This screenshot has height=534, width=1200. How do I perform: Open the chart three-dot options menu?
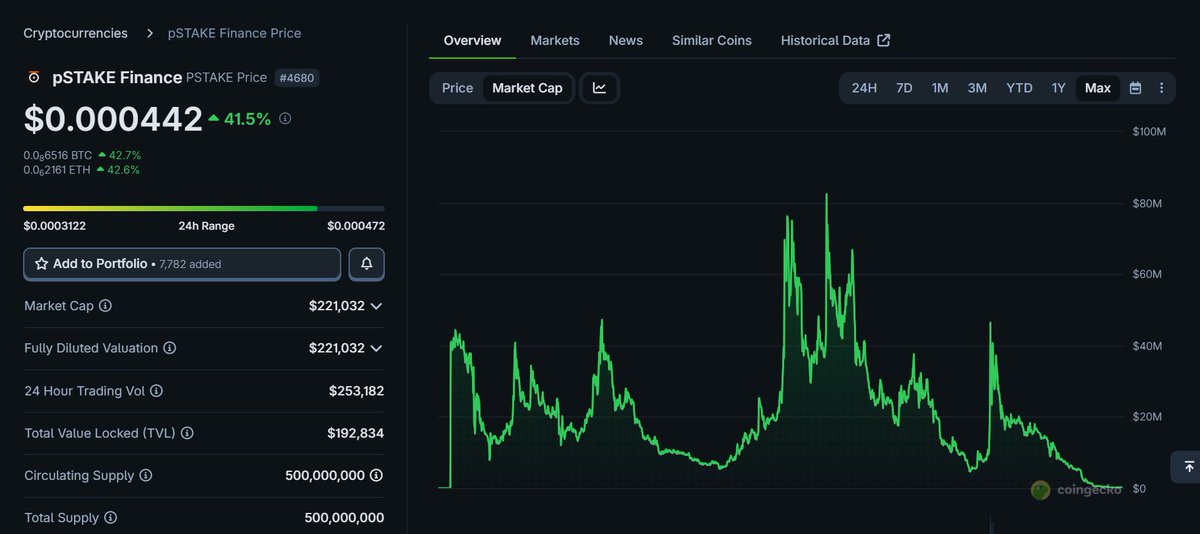[1161, 88]
